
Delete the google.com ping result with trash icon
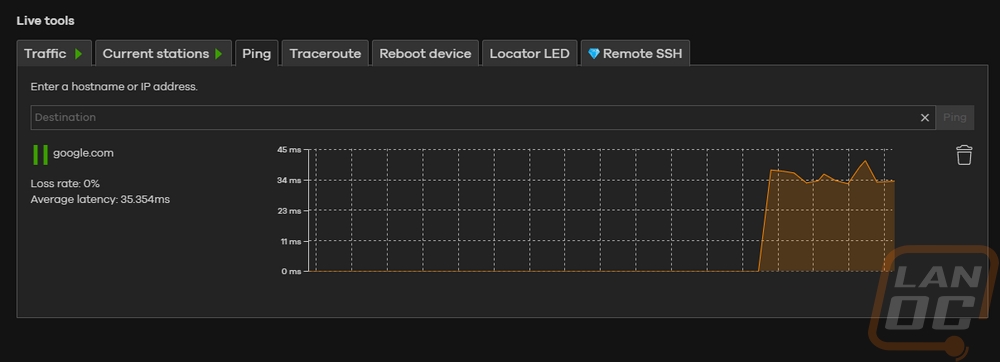tap(964, 155)
